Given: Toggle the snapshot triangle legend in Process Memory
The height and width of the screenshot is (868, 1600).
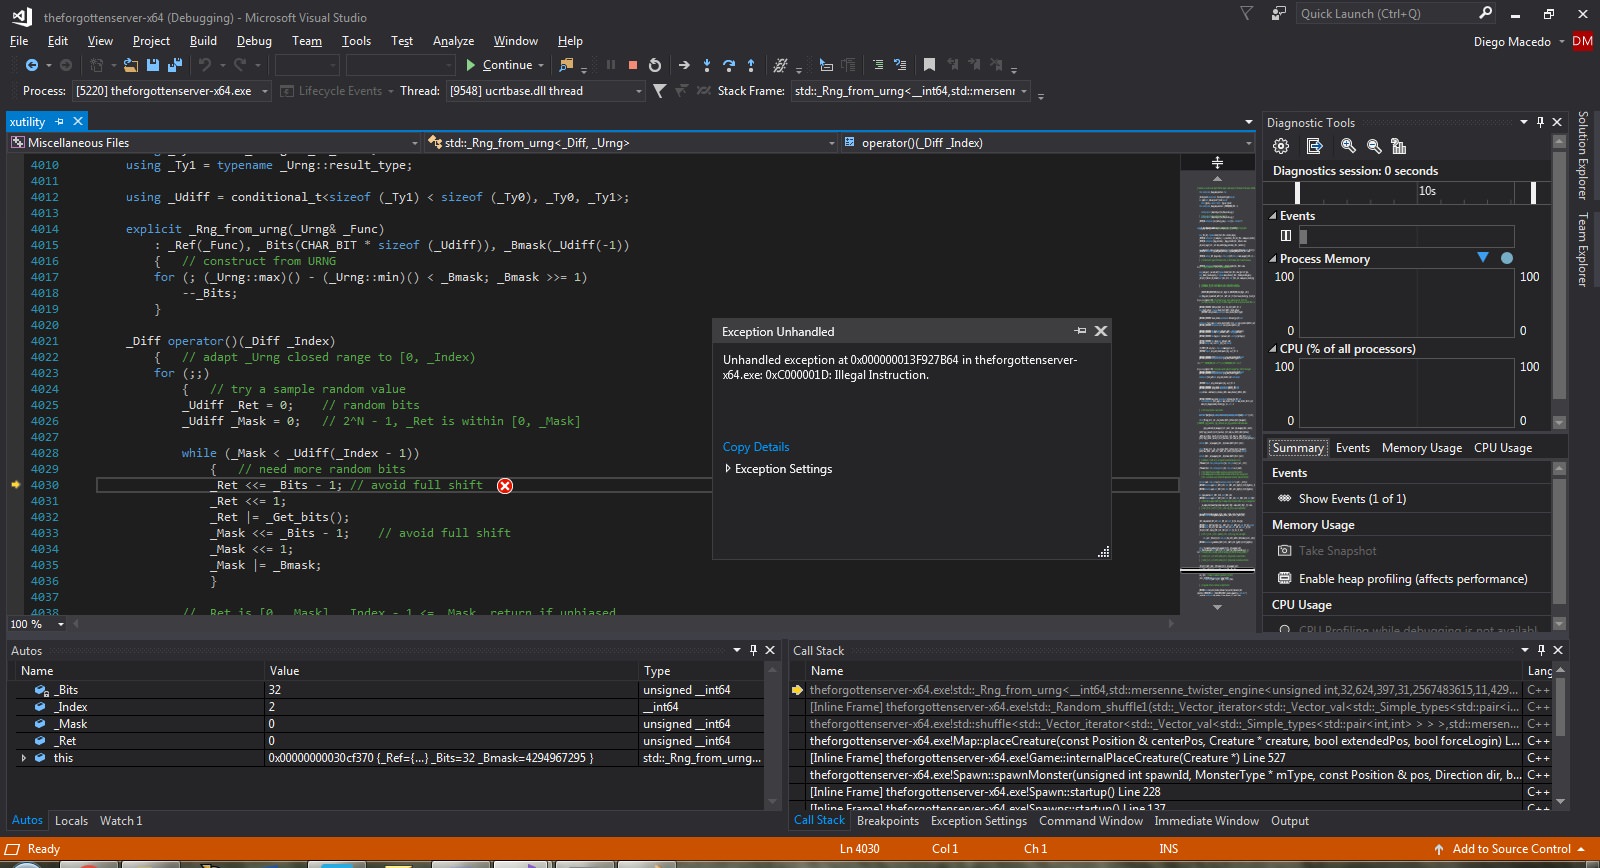Looking at the screenshot, I should 1483,258.
